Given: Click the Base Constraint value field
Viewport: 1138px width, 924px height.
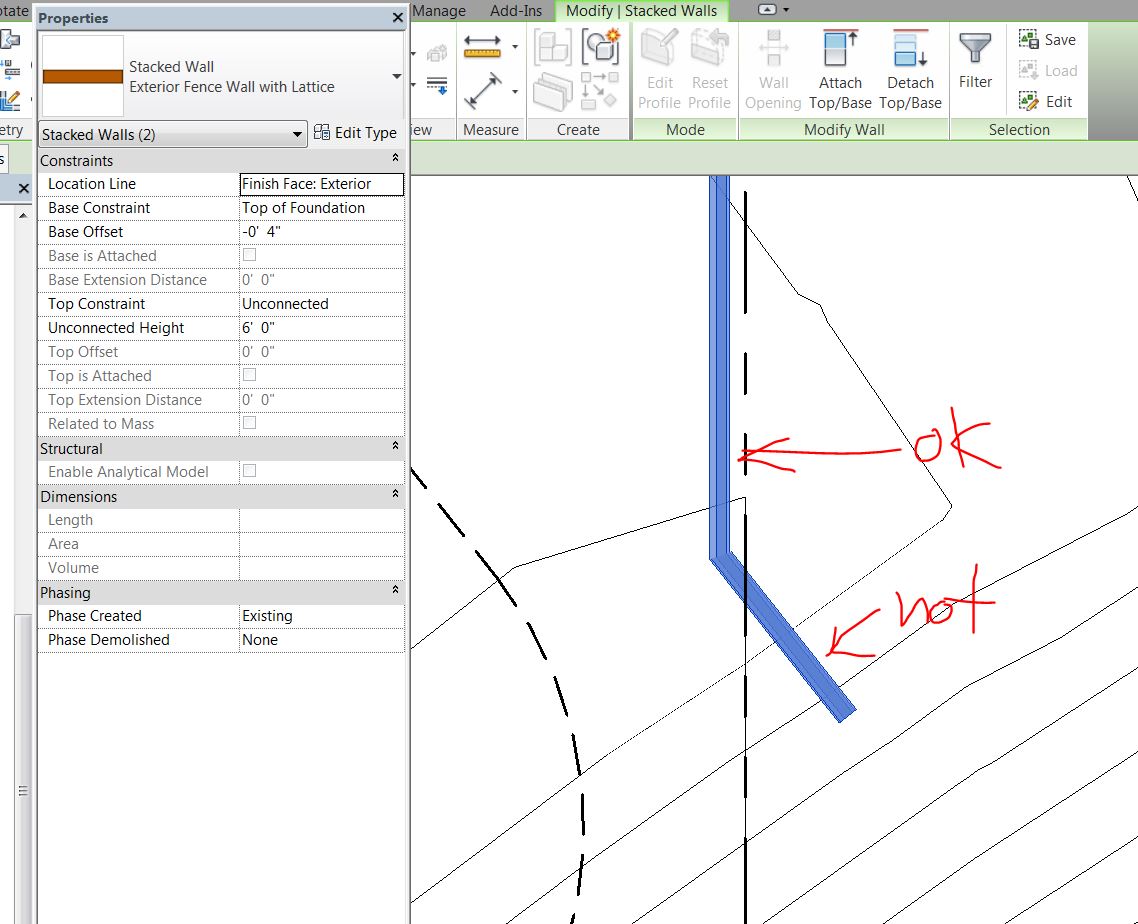Looking at the screenshot, I should point(322,208).
